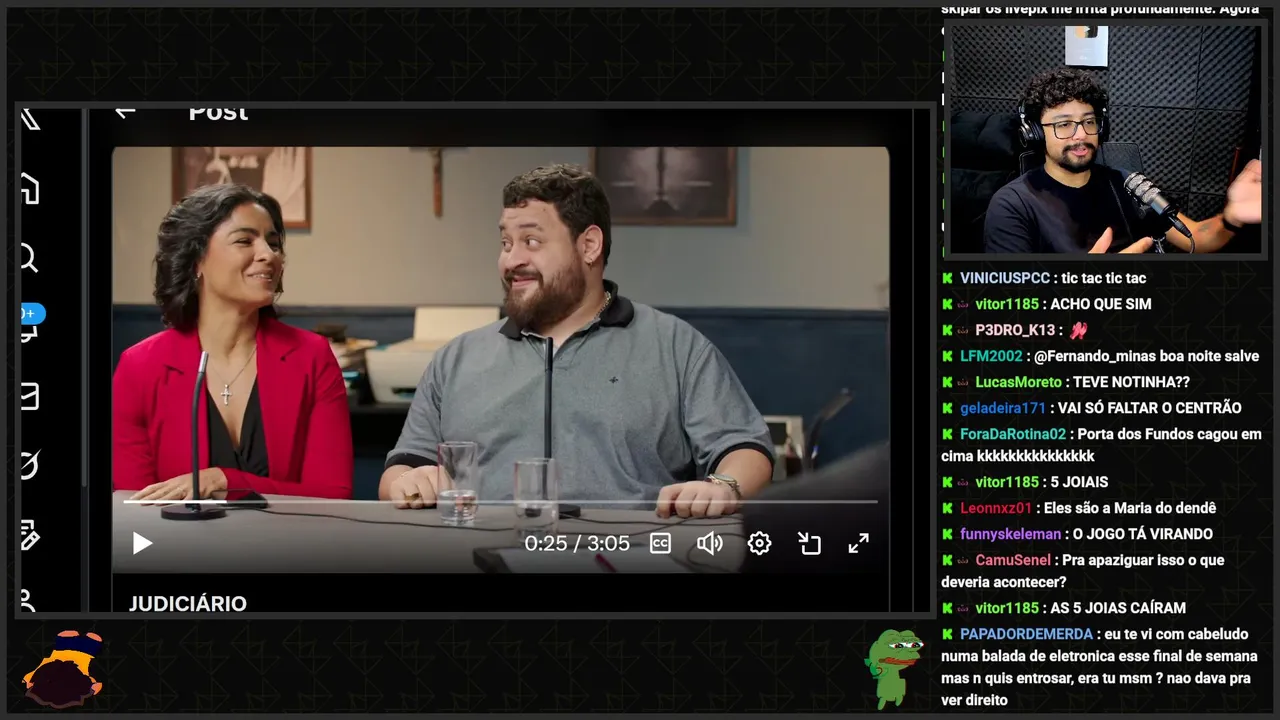
Task: Open Home in the X sidebar
Action: [x=29, y=189]
